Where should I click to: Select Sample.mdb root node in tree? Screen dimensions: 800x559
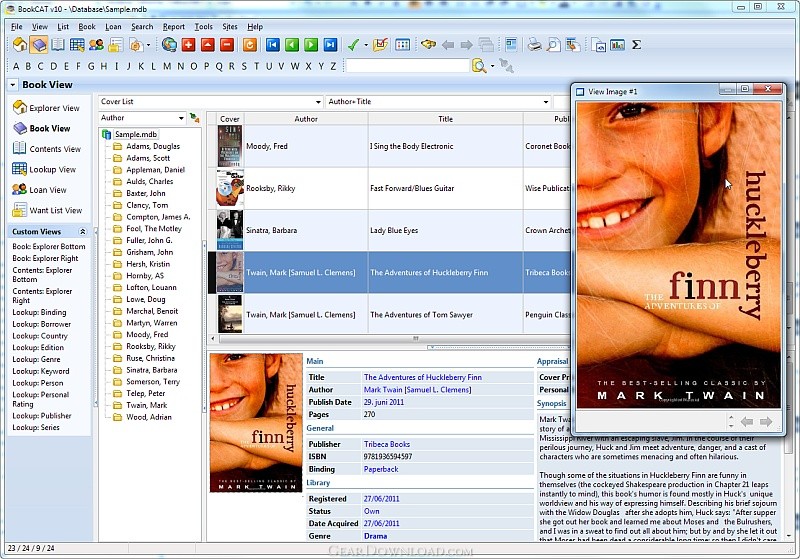pyautogui.click(x=136, y=134)
